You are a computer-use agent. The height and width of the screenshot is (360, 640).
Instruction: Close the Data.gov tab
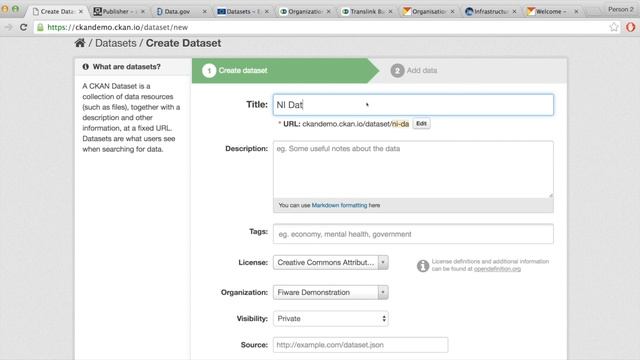pyautogui.click(x=204, y=11)
